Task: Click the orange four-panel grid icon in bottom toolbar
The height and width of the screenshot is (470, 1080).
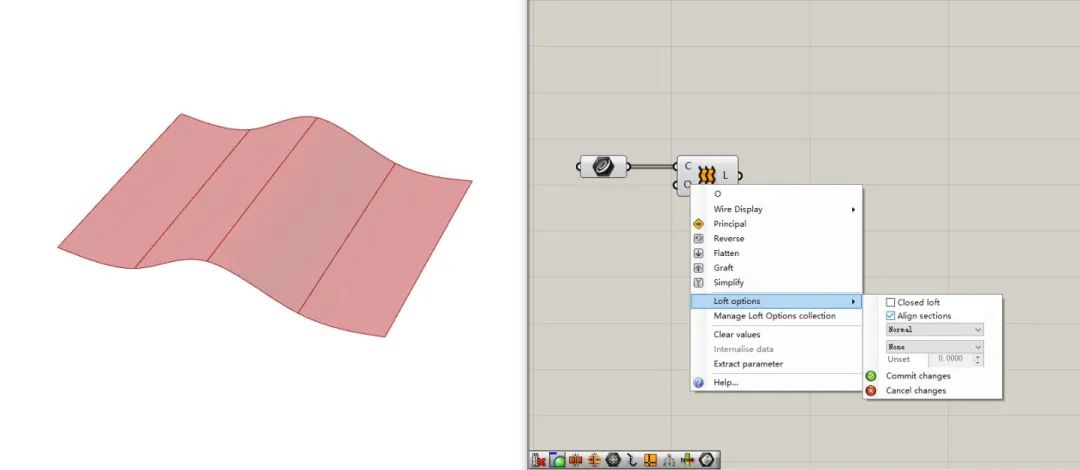Action: coord(650,460)
